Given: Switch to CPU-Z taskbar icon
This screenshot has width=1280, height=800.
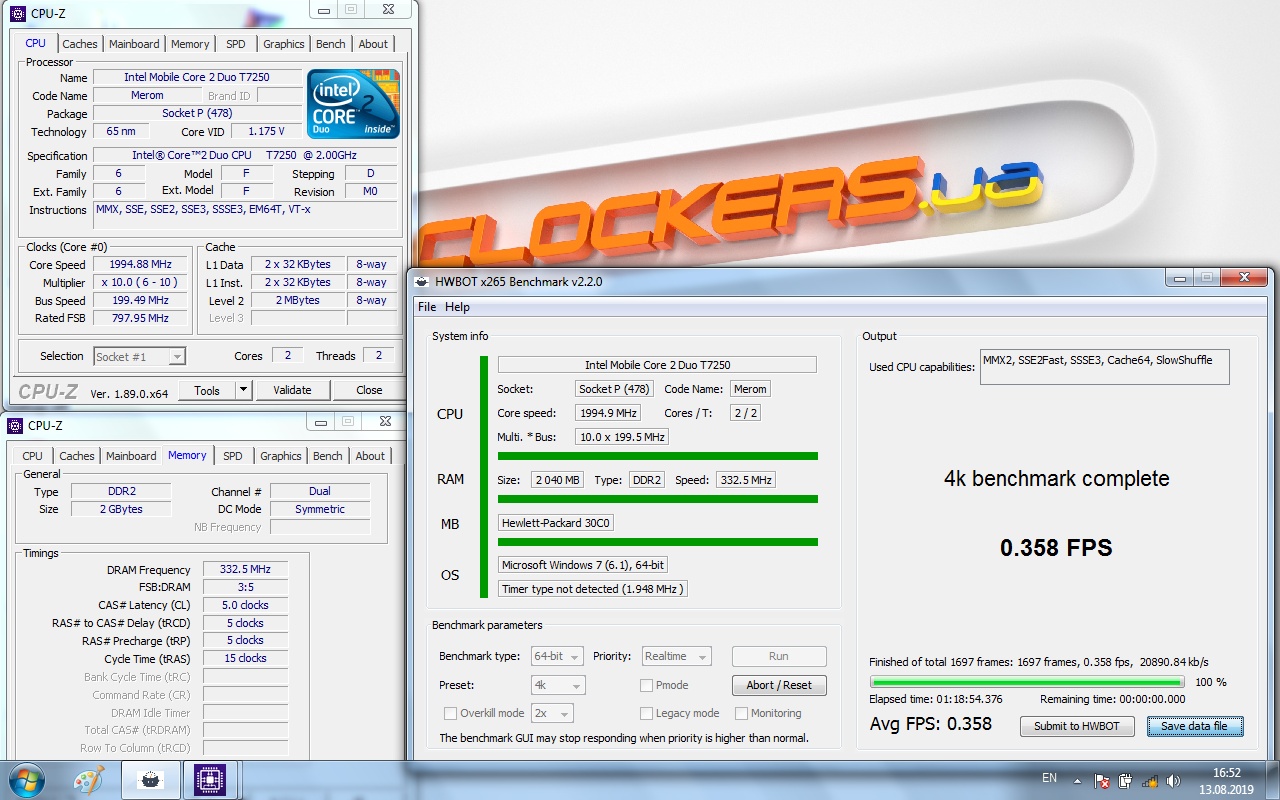Looking at the screenshot, I should click(209, 780).
